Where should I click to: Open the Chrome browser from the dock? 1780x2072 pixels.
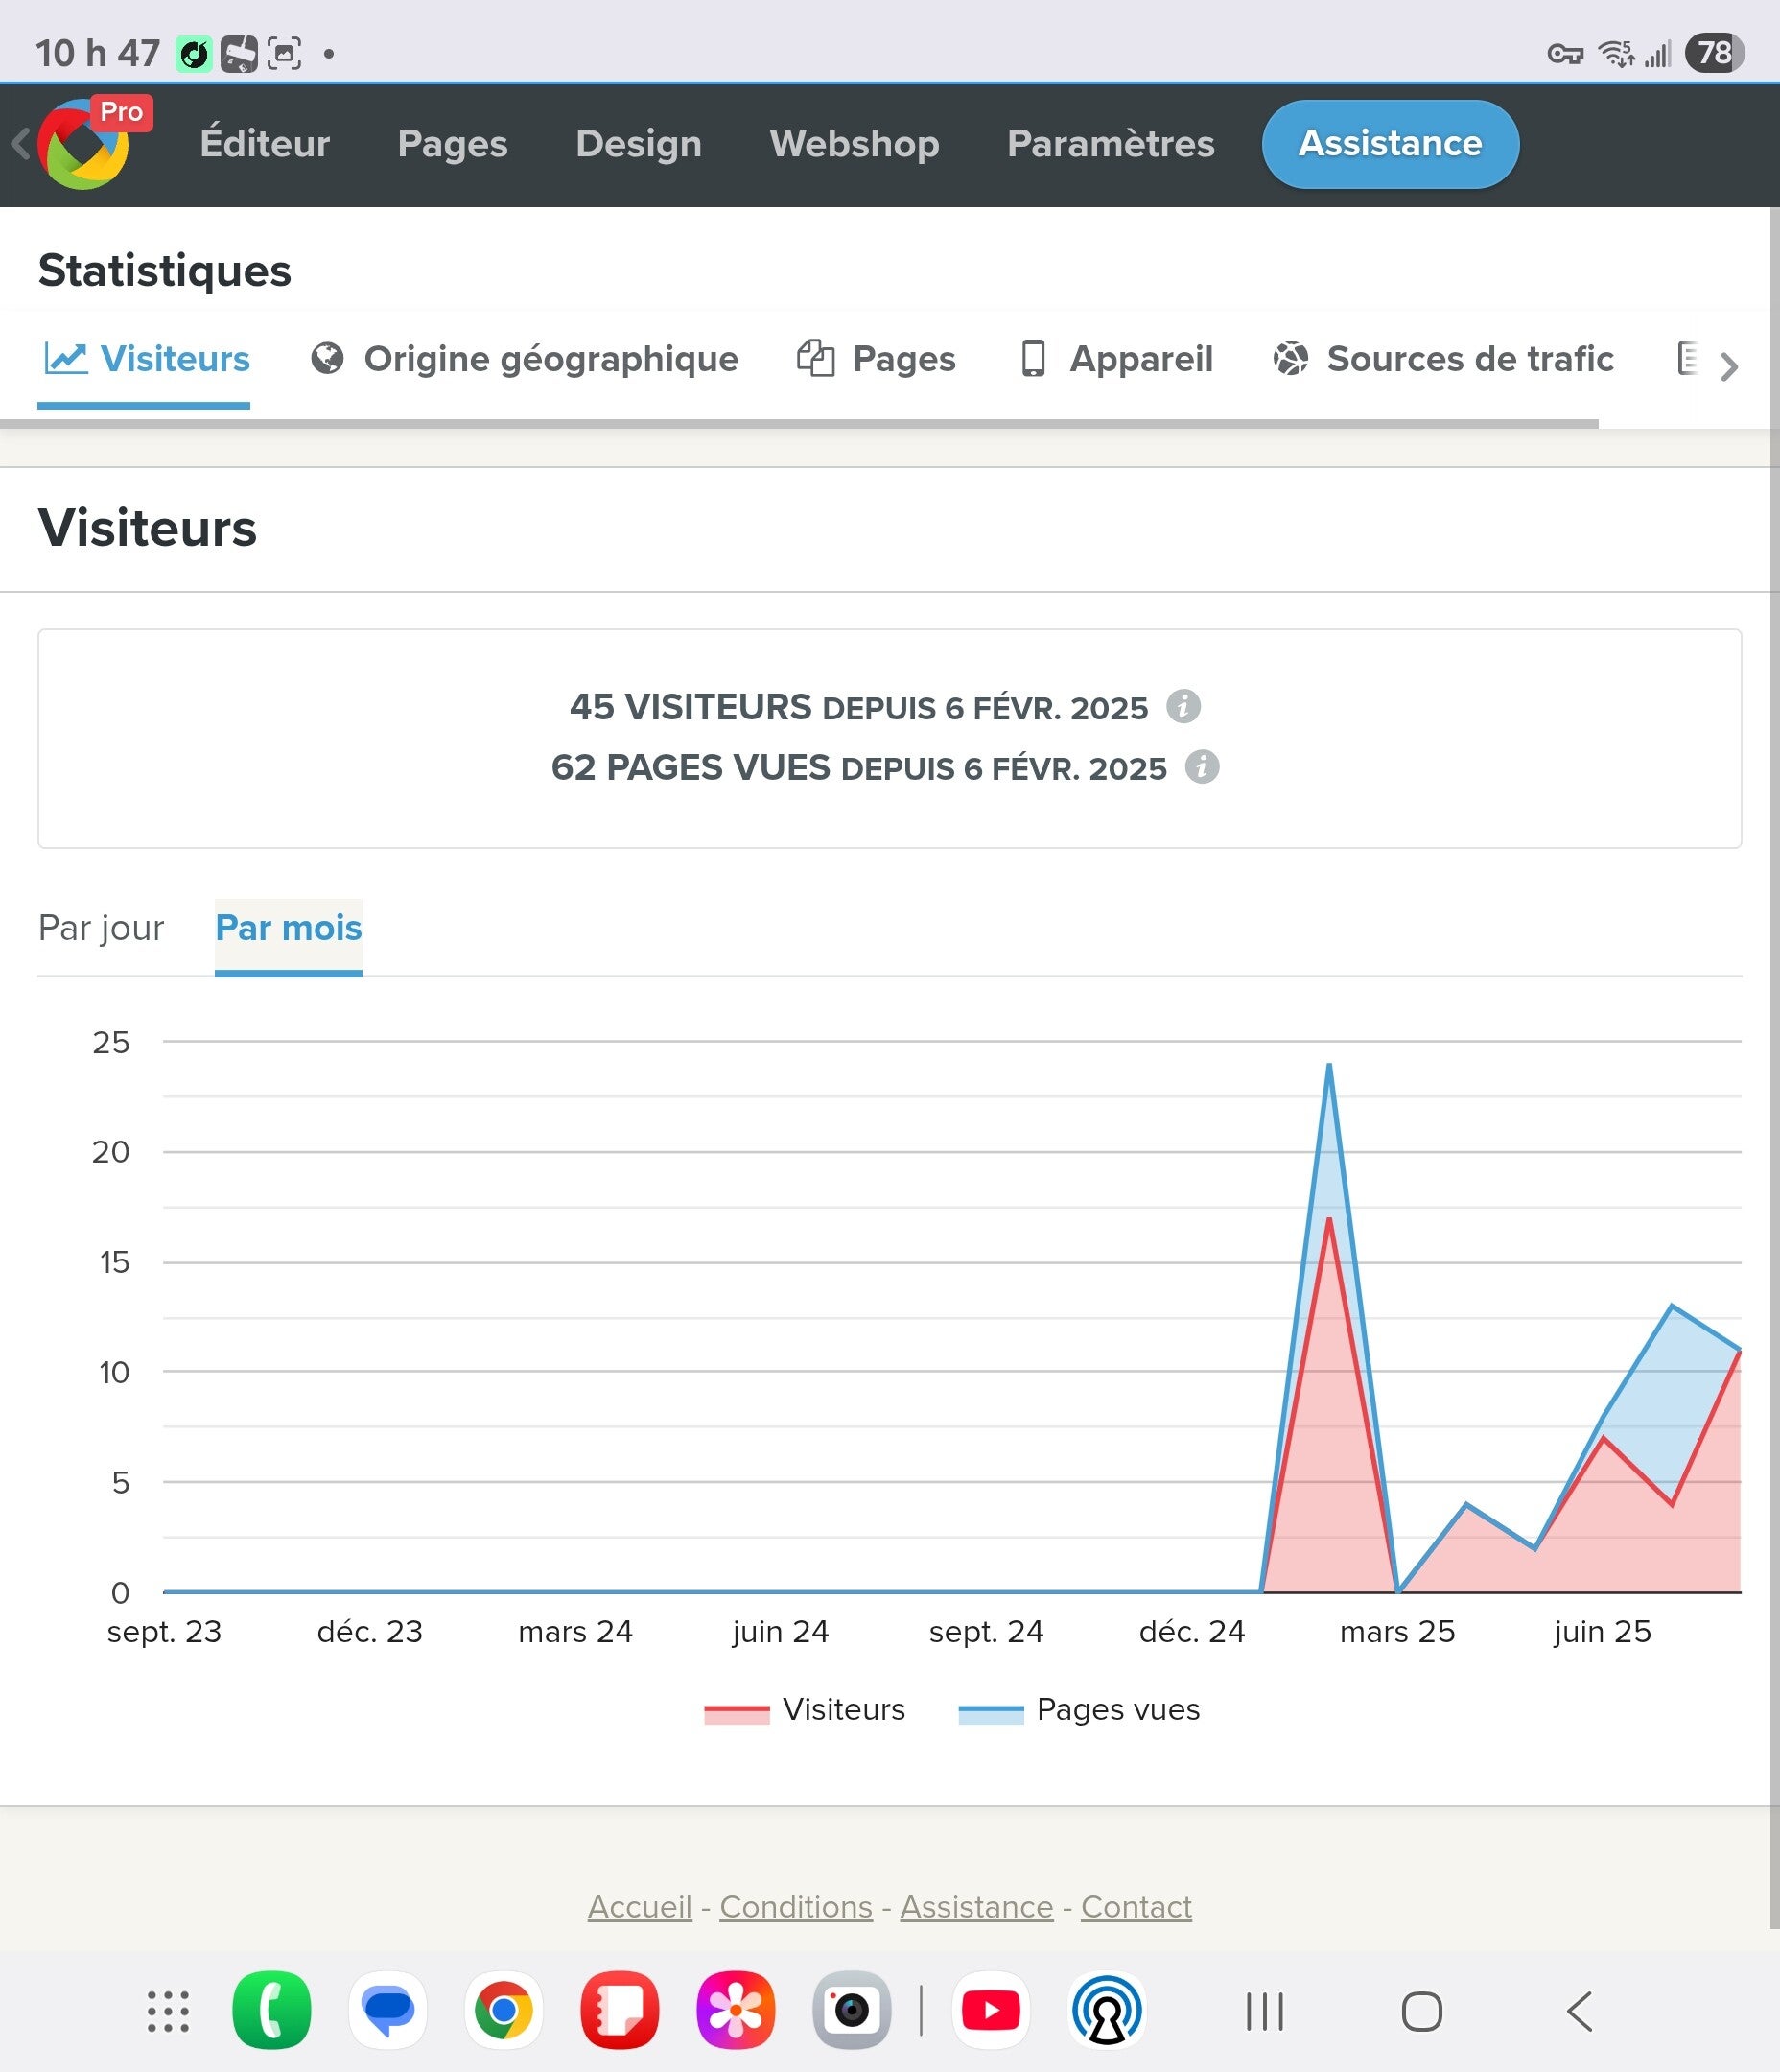(503, 2010)
